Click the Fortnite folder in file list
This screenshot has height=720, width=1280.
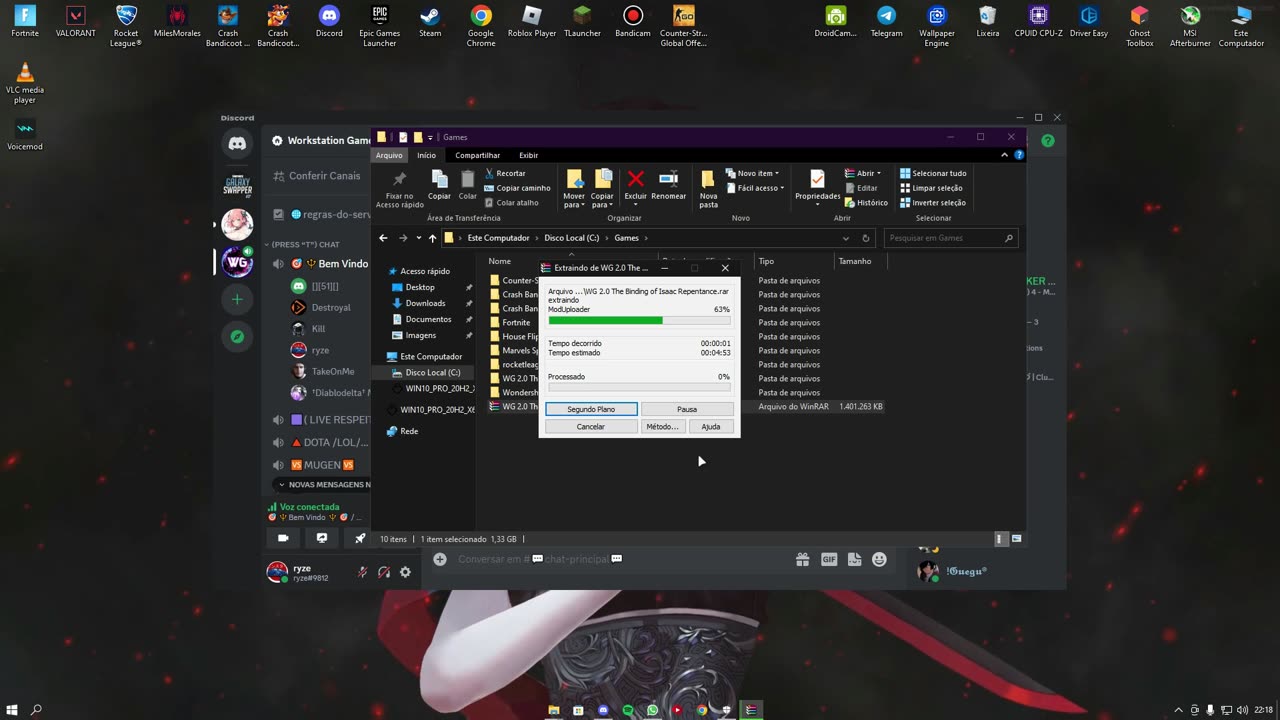pos(516,322)
